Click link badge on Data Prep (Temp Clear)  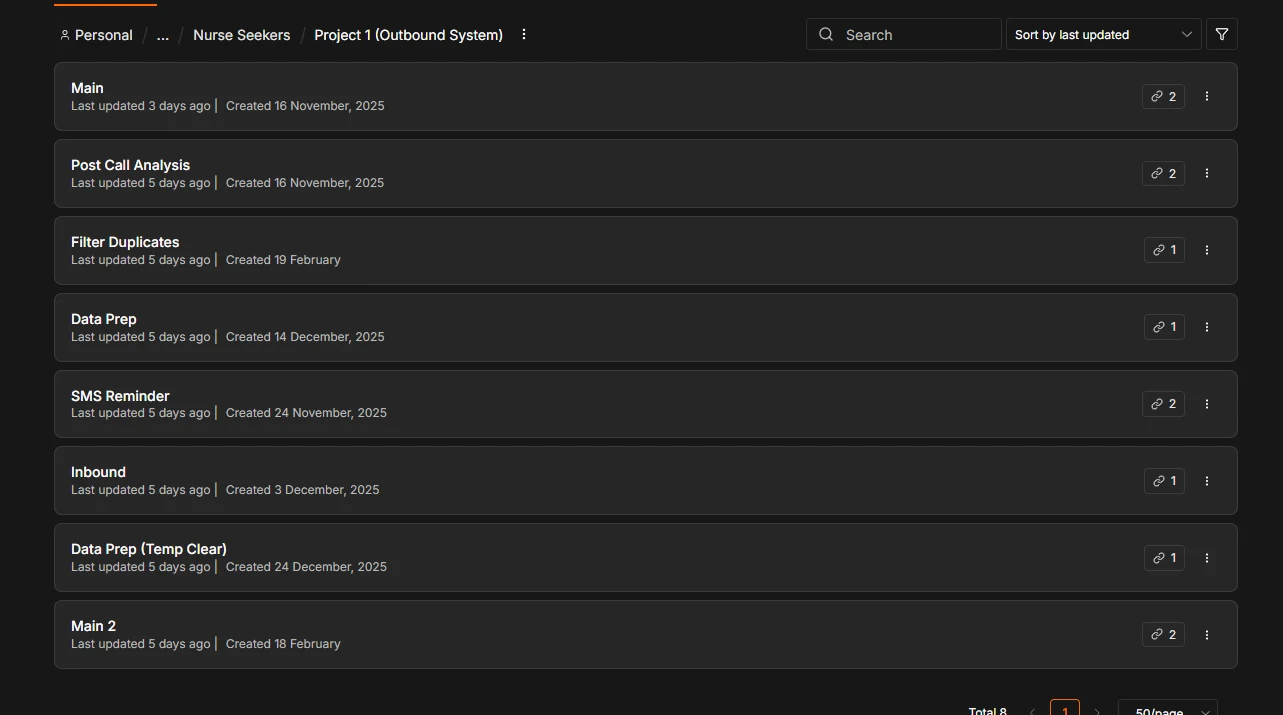coord(1164,558)
